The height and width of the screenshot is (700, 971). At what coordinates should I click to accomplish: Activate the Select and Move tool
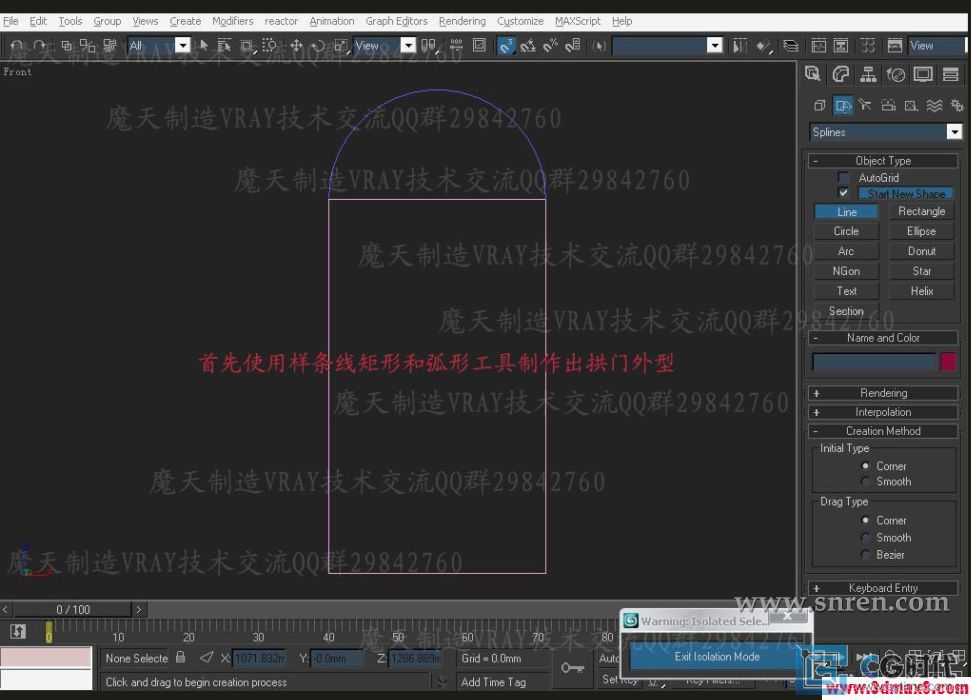click(x=296, y=45)
